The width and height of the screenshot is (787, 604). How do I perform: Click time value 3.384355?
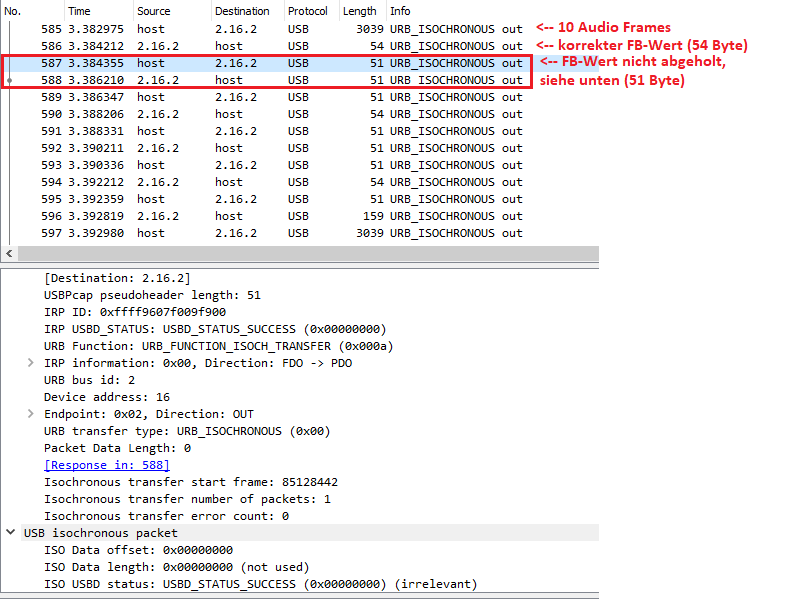click(x=96, y=63)
